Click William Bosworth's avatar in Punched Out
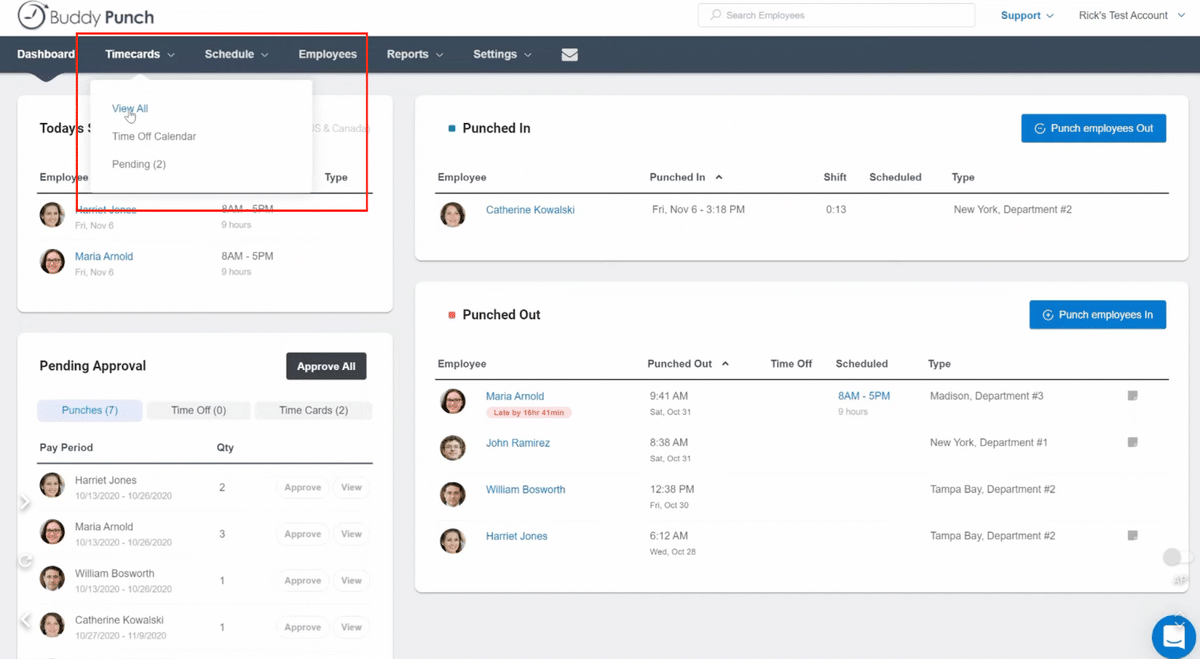The height and width of the screenshot is (659, 1200). (x=453, y=494)
